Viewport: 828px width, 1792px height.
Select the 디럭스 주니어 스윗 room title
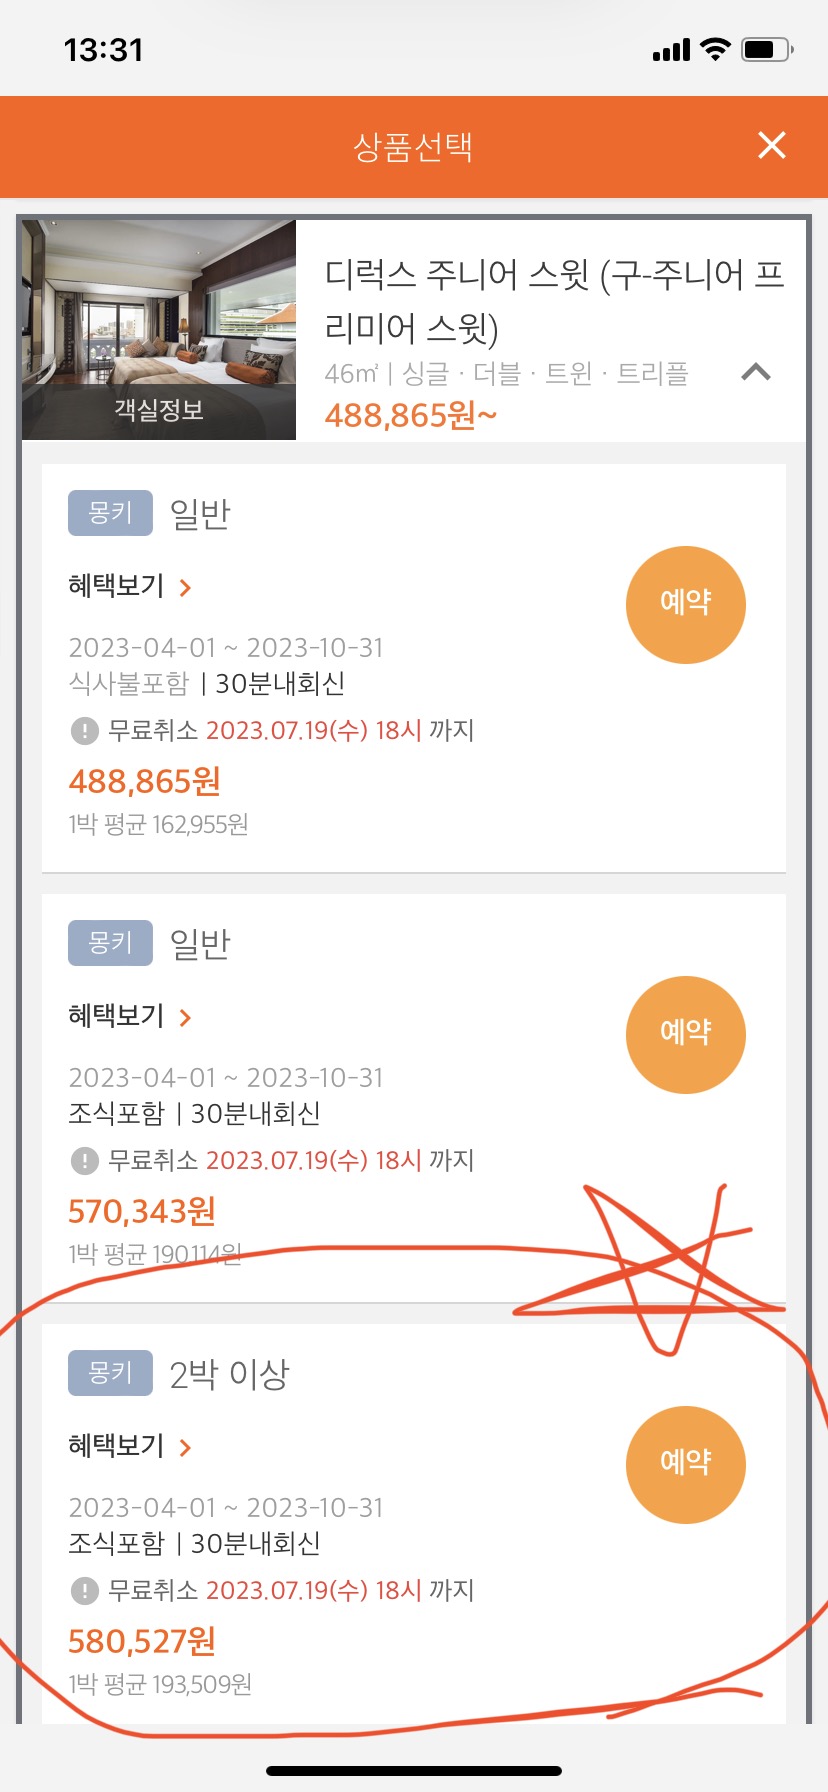(x=555, y=300)
